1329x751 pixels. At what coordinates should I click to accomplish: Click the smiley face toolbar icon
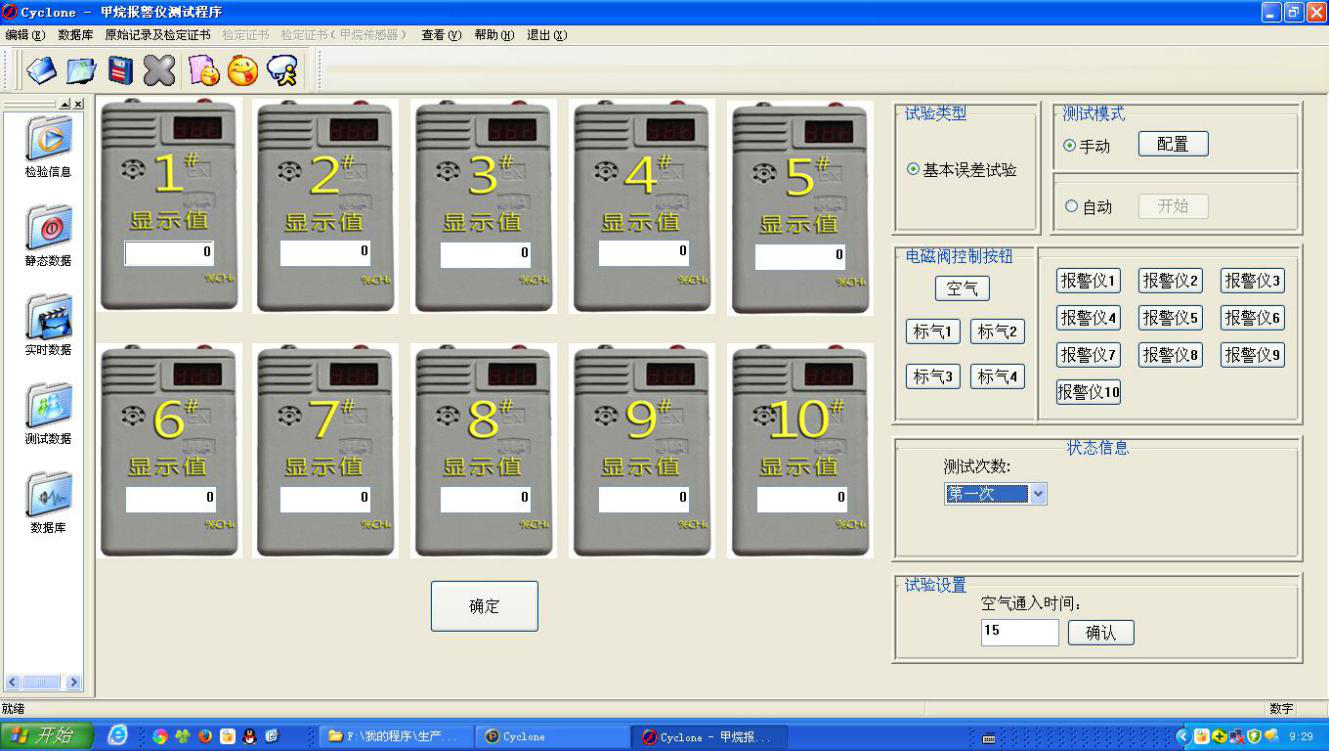(x=243, y=70)
